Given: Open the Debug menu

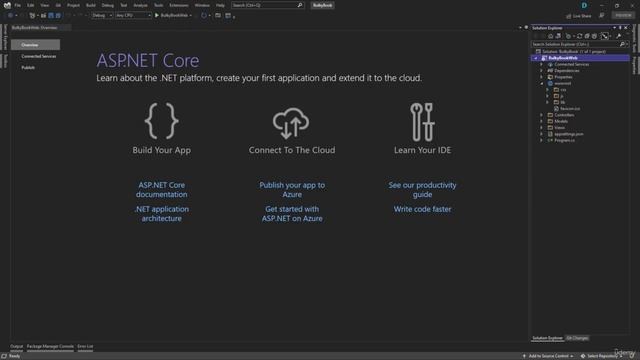Looking at the screenshot, I should (x=108, y=5).
